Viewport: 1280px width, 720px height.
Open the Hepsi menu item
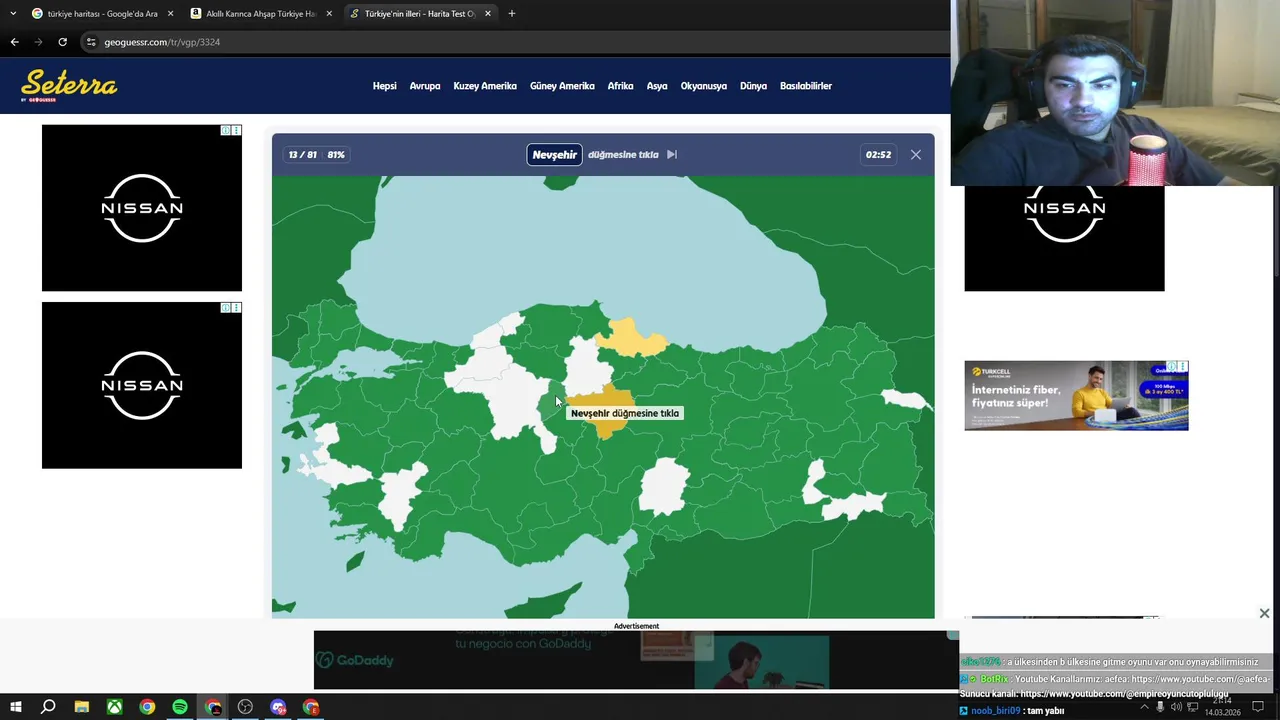(x=385, y=86)
